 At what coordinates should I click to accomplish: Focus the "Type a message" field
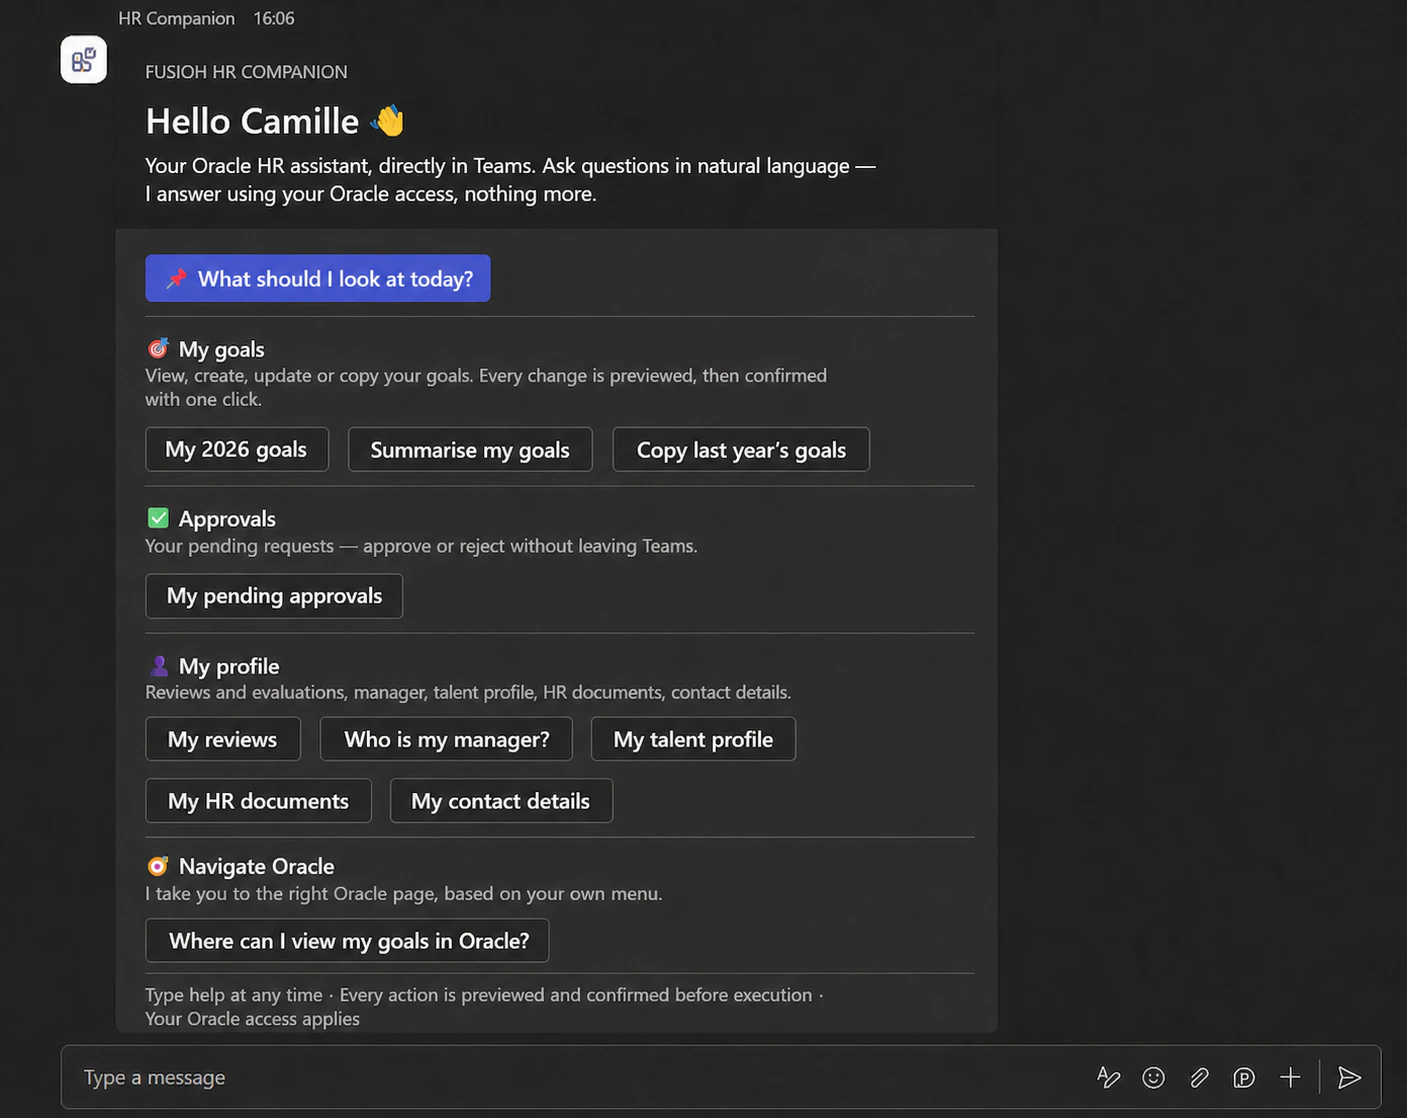tap(721, 1077)
